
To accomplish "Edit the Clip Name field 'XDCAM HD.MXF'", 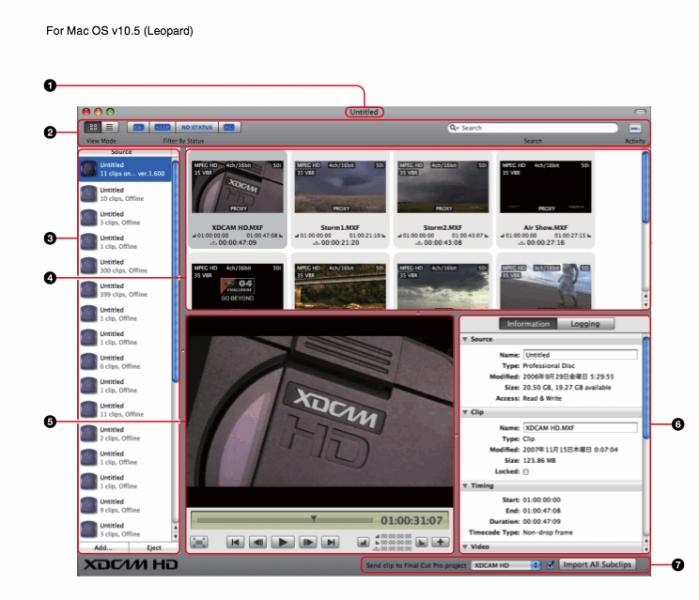I will point(580,428).
